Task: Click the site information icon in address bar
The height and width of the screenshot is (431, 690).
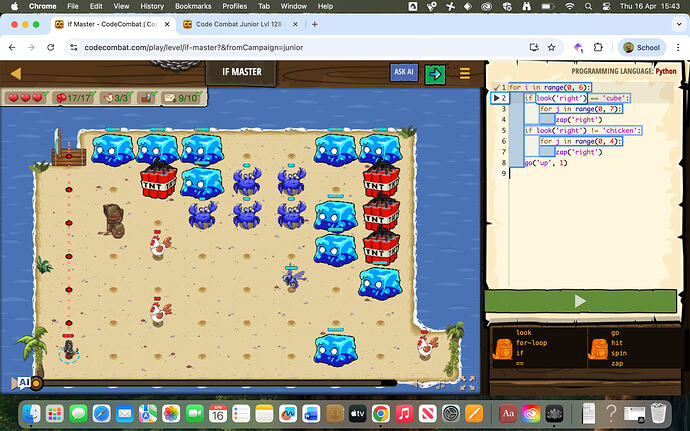Action: [73, 47]
